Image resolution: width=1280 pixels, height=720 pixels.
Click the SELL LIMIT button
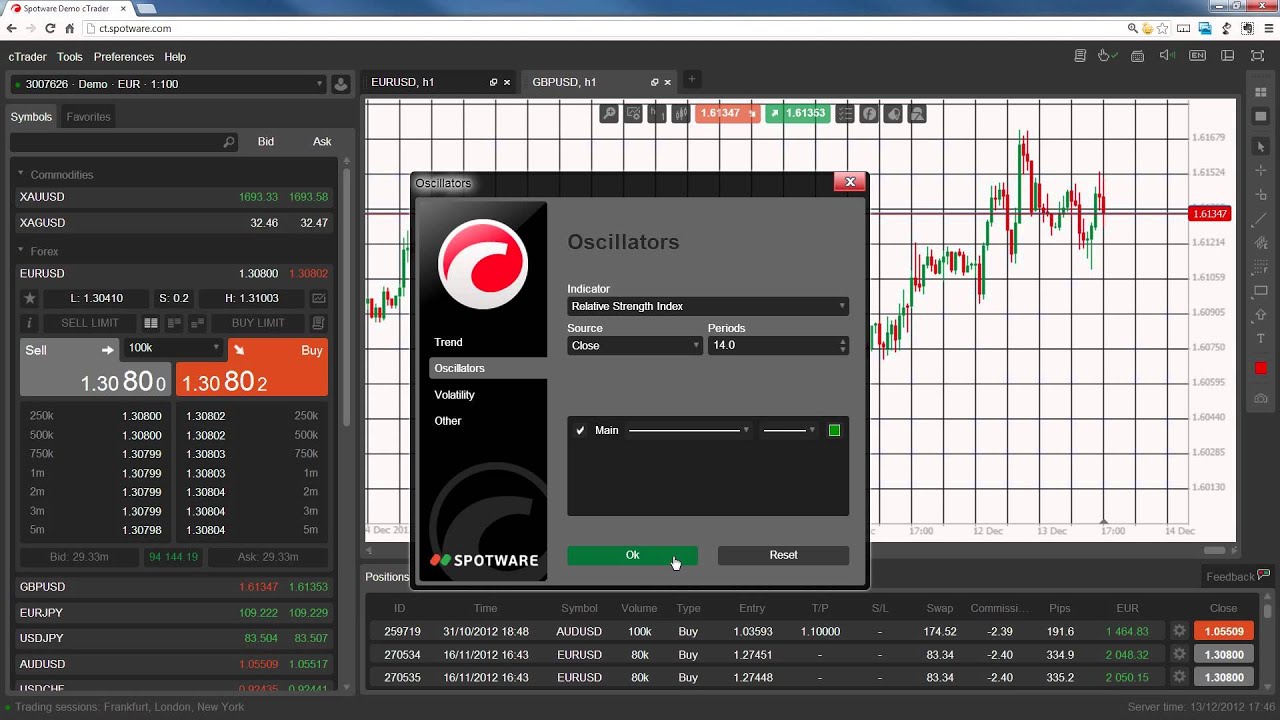point(89,323)
